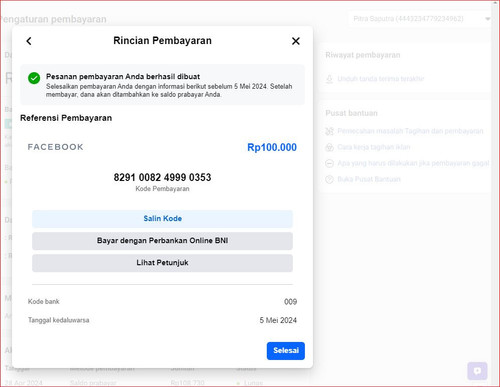Open Apa yang harus dilakukan jika pembayaran gagal
The image size is (500, 387).
tap(413, 163)
